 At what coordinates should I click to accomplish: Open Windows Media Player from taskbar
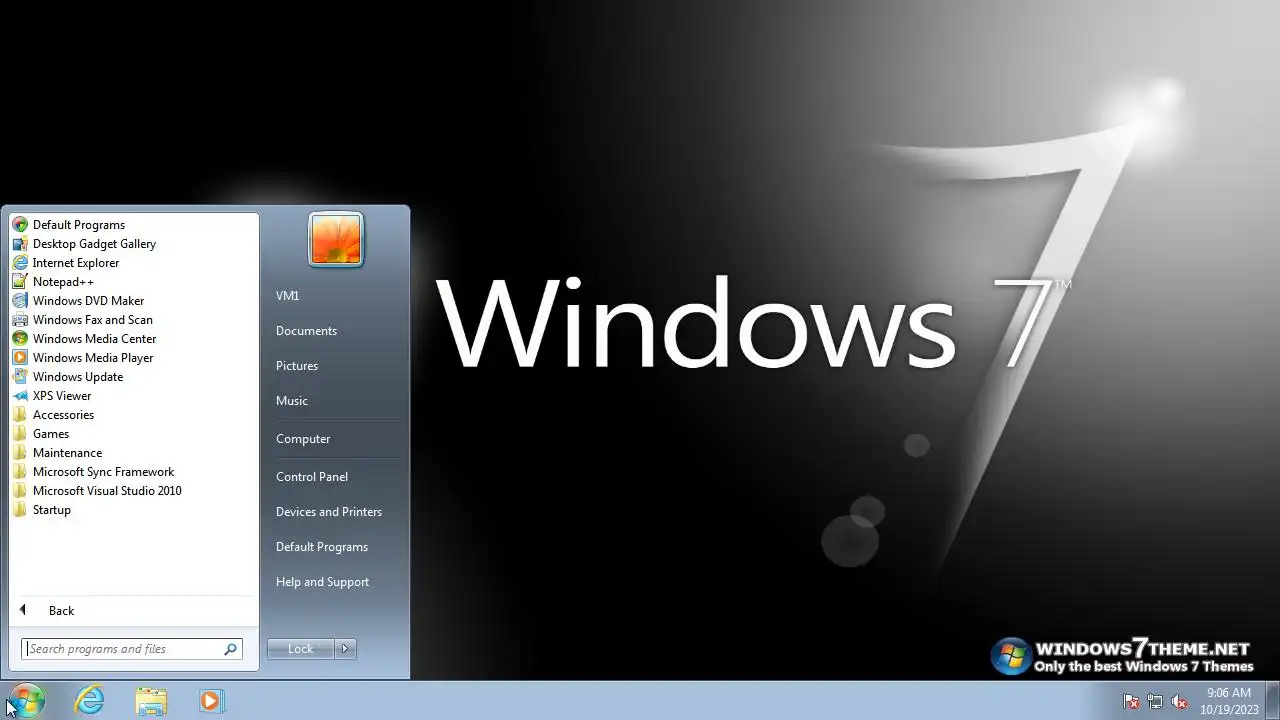click(211, 701)
